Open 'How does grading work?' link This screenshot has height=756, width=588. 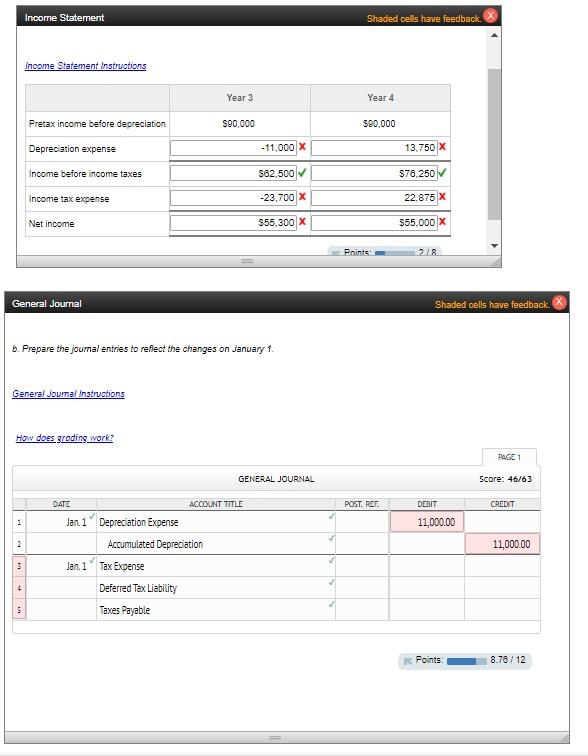pyautogui.click(x=65, y=437)
